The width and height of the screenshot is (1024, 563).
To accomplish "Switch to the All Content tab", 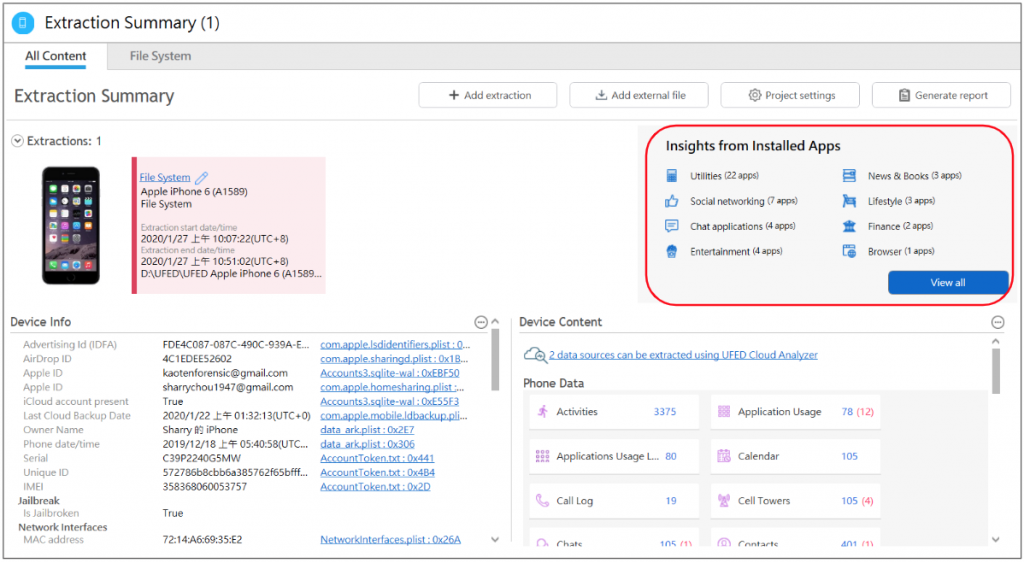I will coord(56,56).
